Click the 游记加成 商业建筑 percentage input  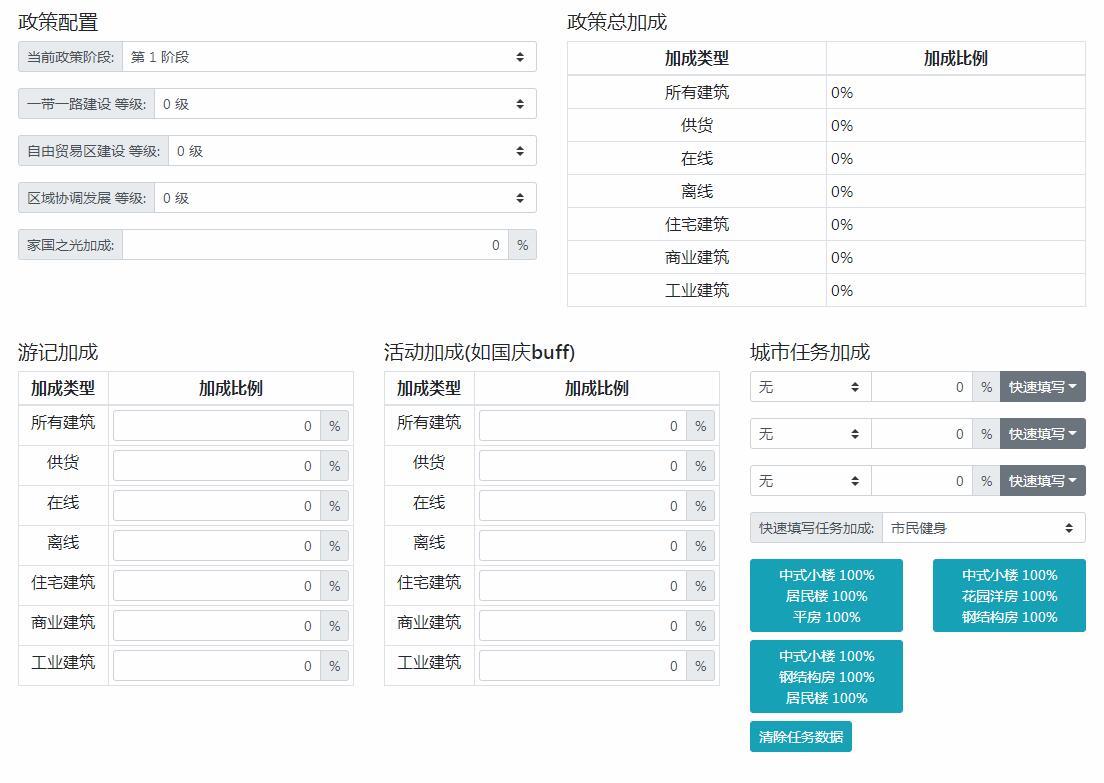(x=217, y=626)
